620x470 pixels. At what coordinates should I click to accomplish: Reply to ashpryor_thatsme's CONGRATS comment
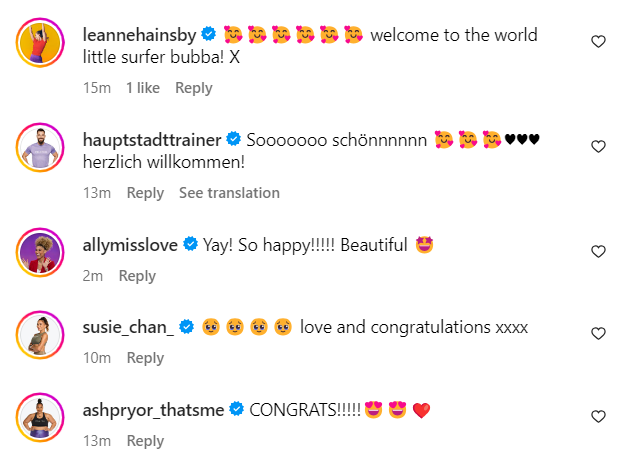point(145,441)
